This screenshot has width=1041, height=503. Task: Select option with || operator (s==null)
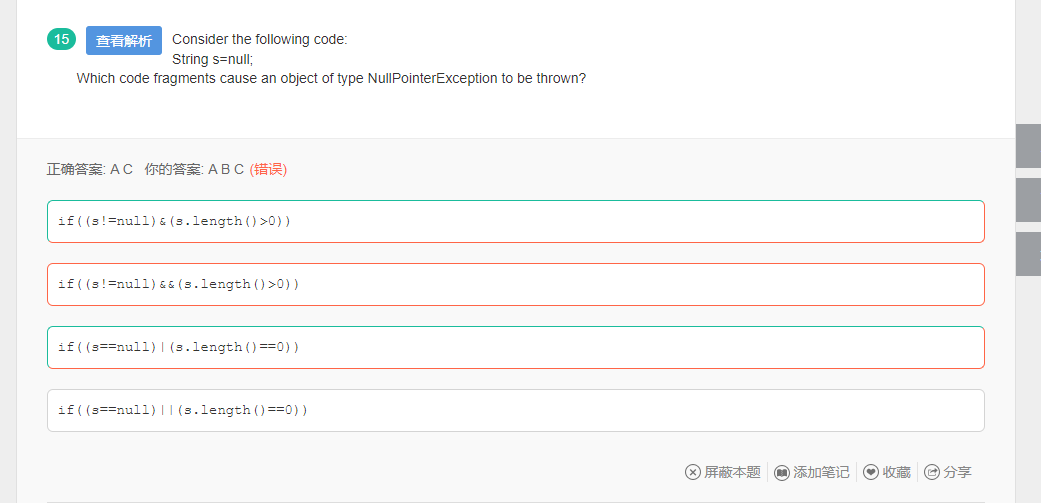[516, 410]
